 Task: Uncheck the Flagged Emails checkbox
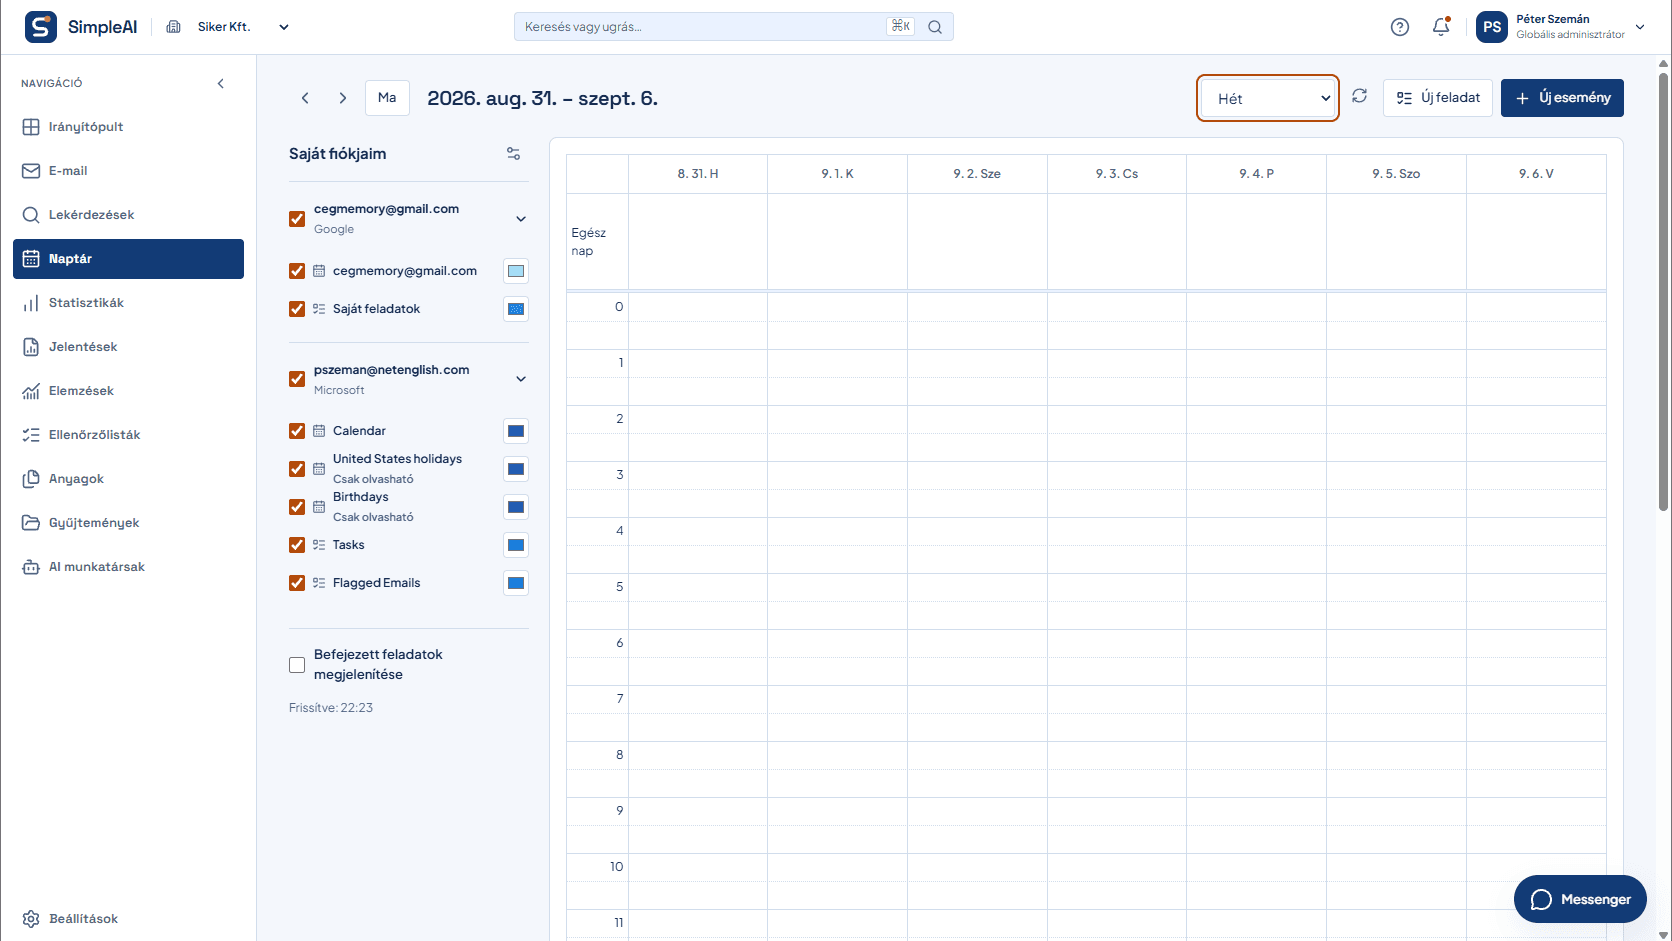click(297, 583)
